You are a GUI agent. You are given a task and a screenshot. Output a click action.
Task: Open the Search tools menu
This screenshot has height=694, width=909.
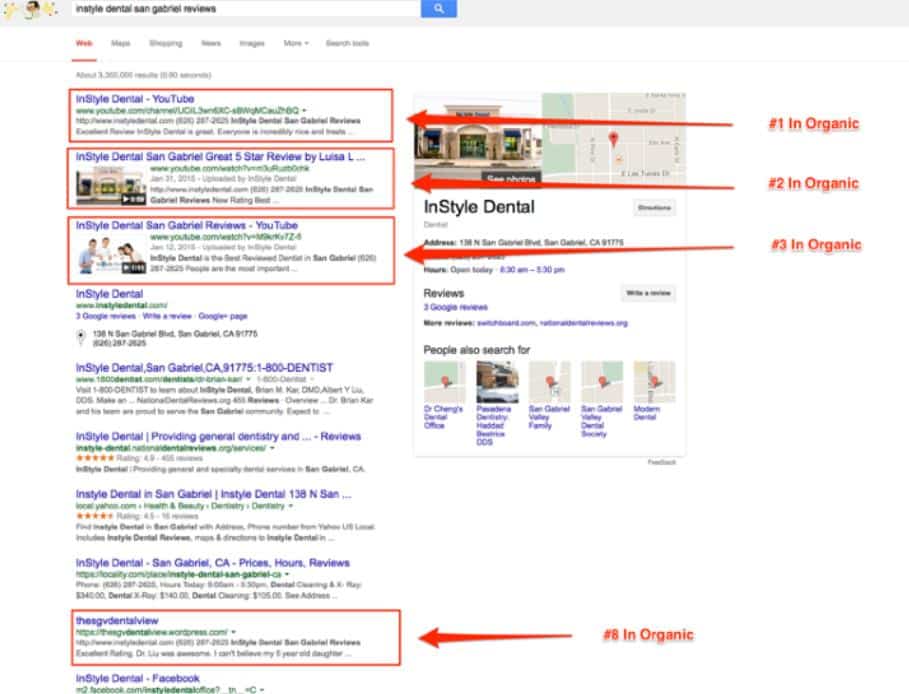(347, 43)
